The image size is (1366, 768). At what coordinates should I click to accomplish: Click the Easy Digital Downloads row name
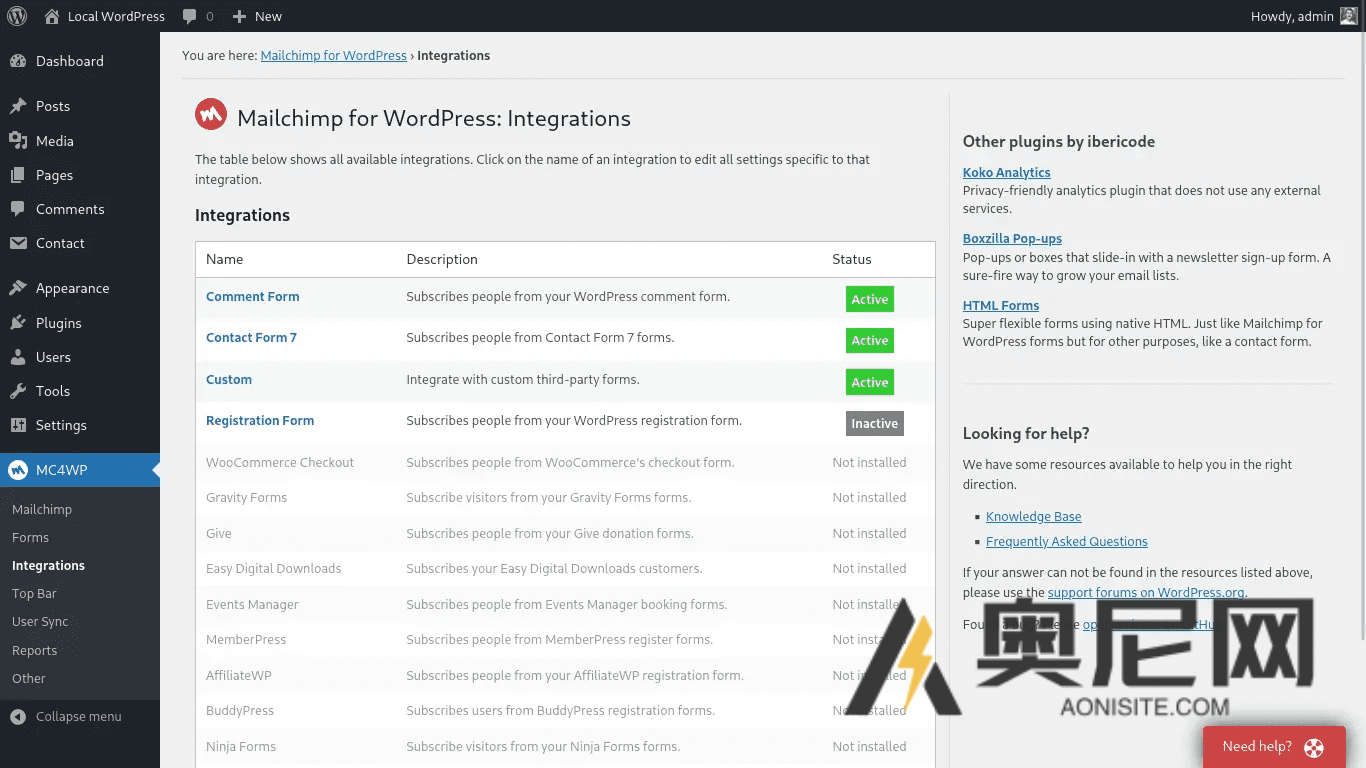coord(273,569)
